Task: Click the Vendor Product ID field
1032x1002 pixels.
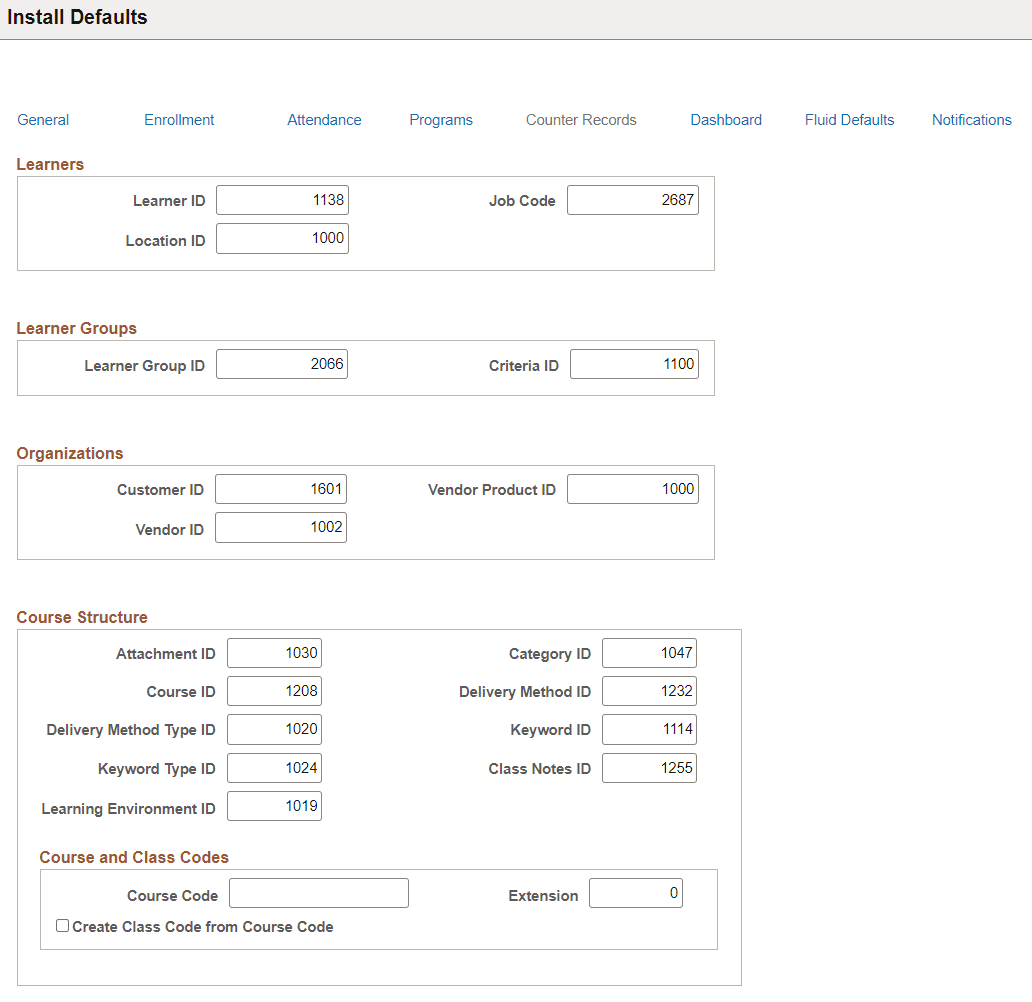Action: pyautogui.click(x=632, y=489)
